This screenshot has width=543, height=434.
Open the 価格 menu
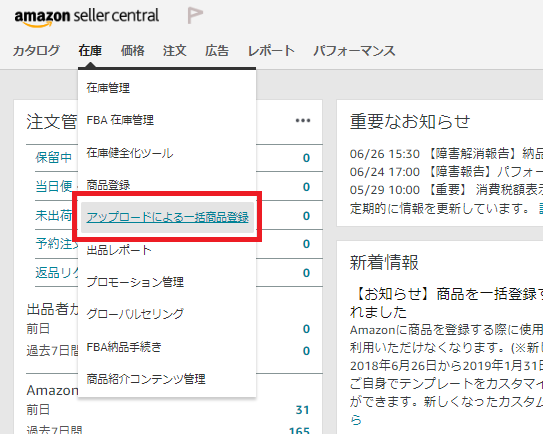point(132,51)
